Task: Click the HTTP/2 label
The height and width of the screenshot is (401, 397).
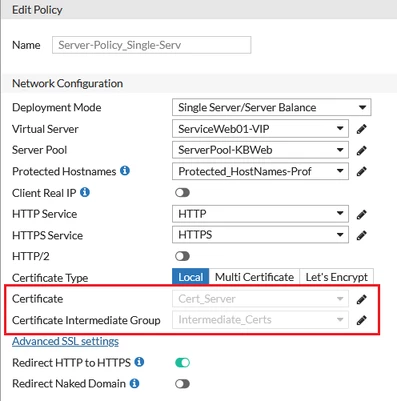Action: pos(31,256)
